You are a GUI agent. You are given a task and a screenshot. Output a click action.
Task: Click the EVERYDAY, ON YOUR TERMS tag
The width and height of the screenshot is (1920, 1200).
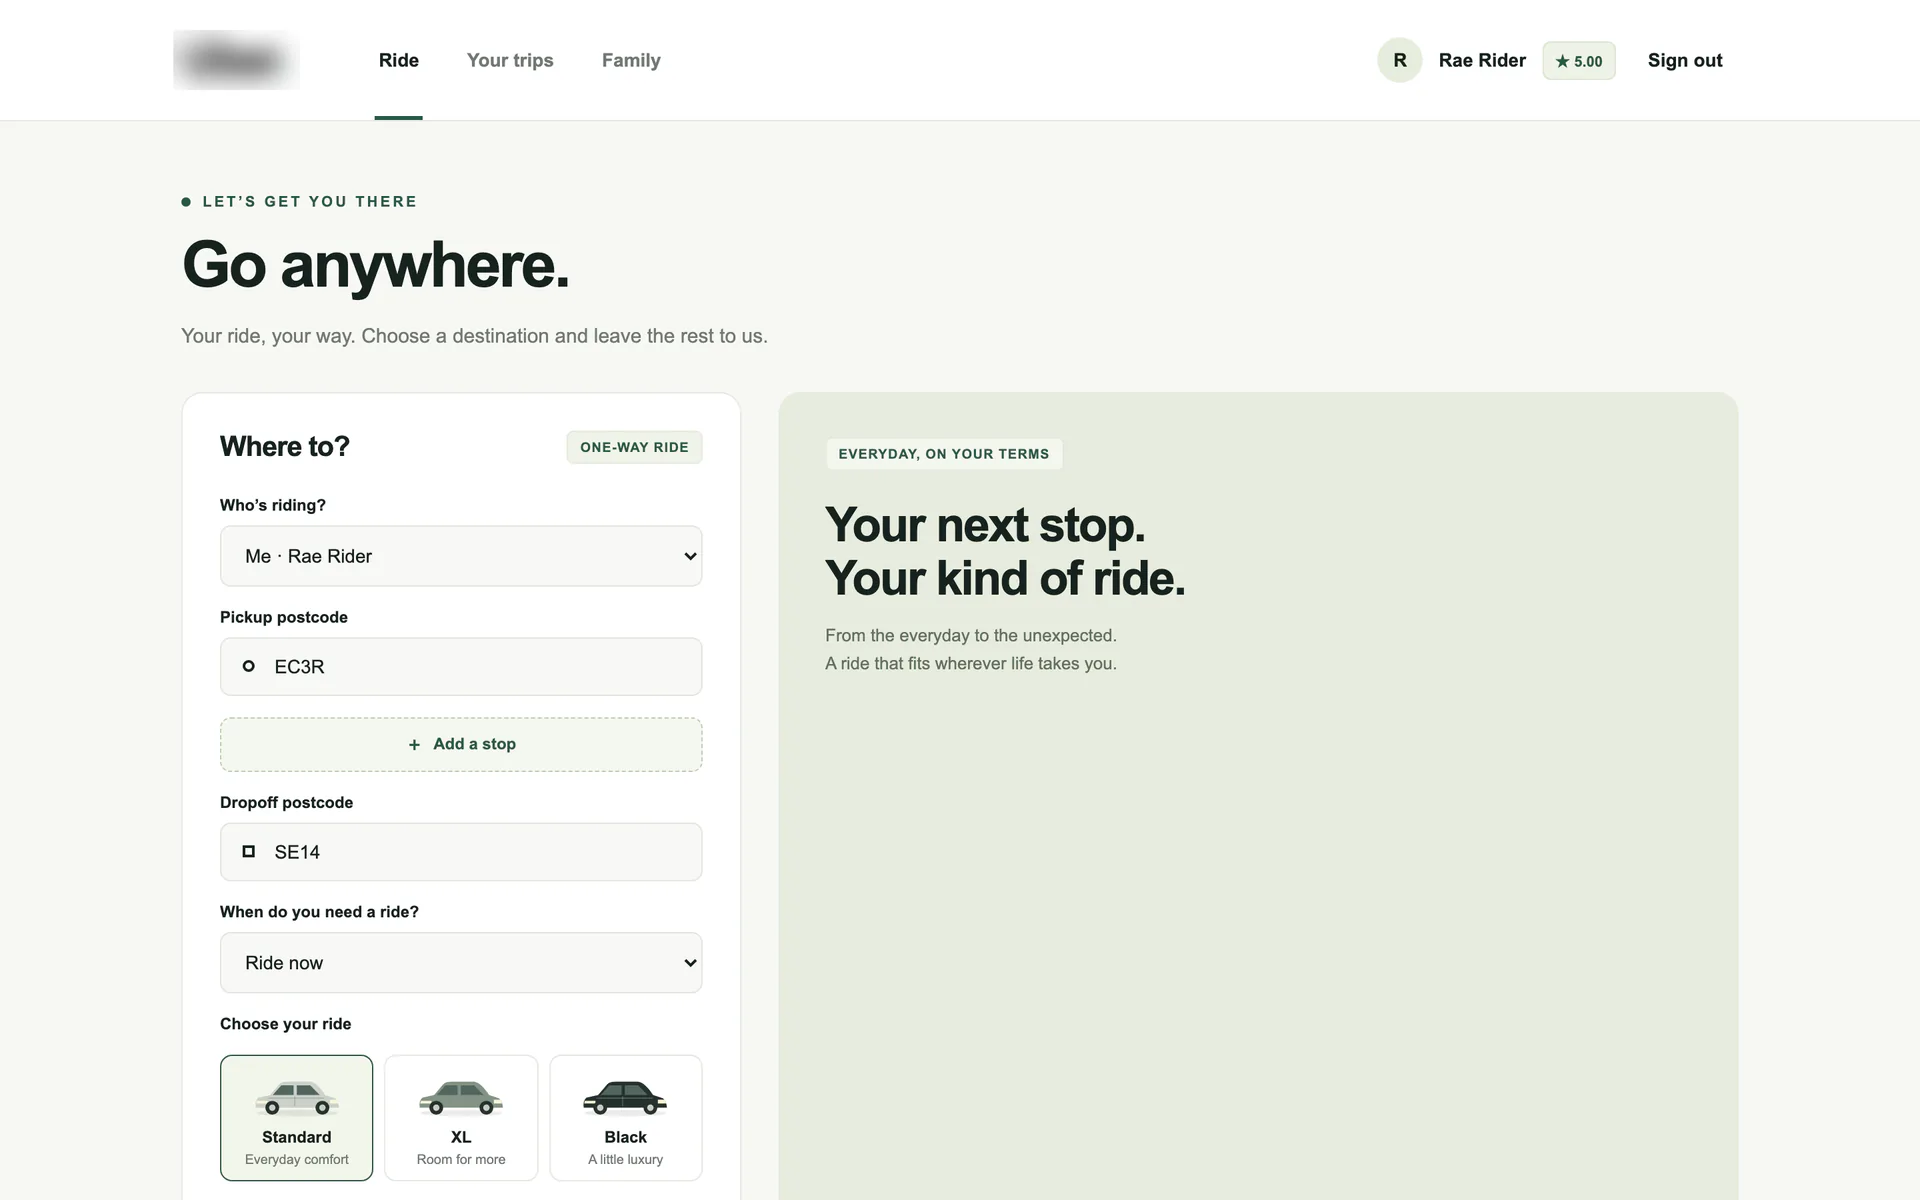click(944, 454)
